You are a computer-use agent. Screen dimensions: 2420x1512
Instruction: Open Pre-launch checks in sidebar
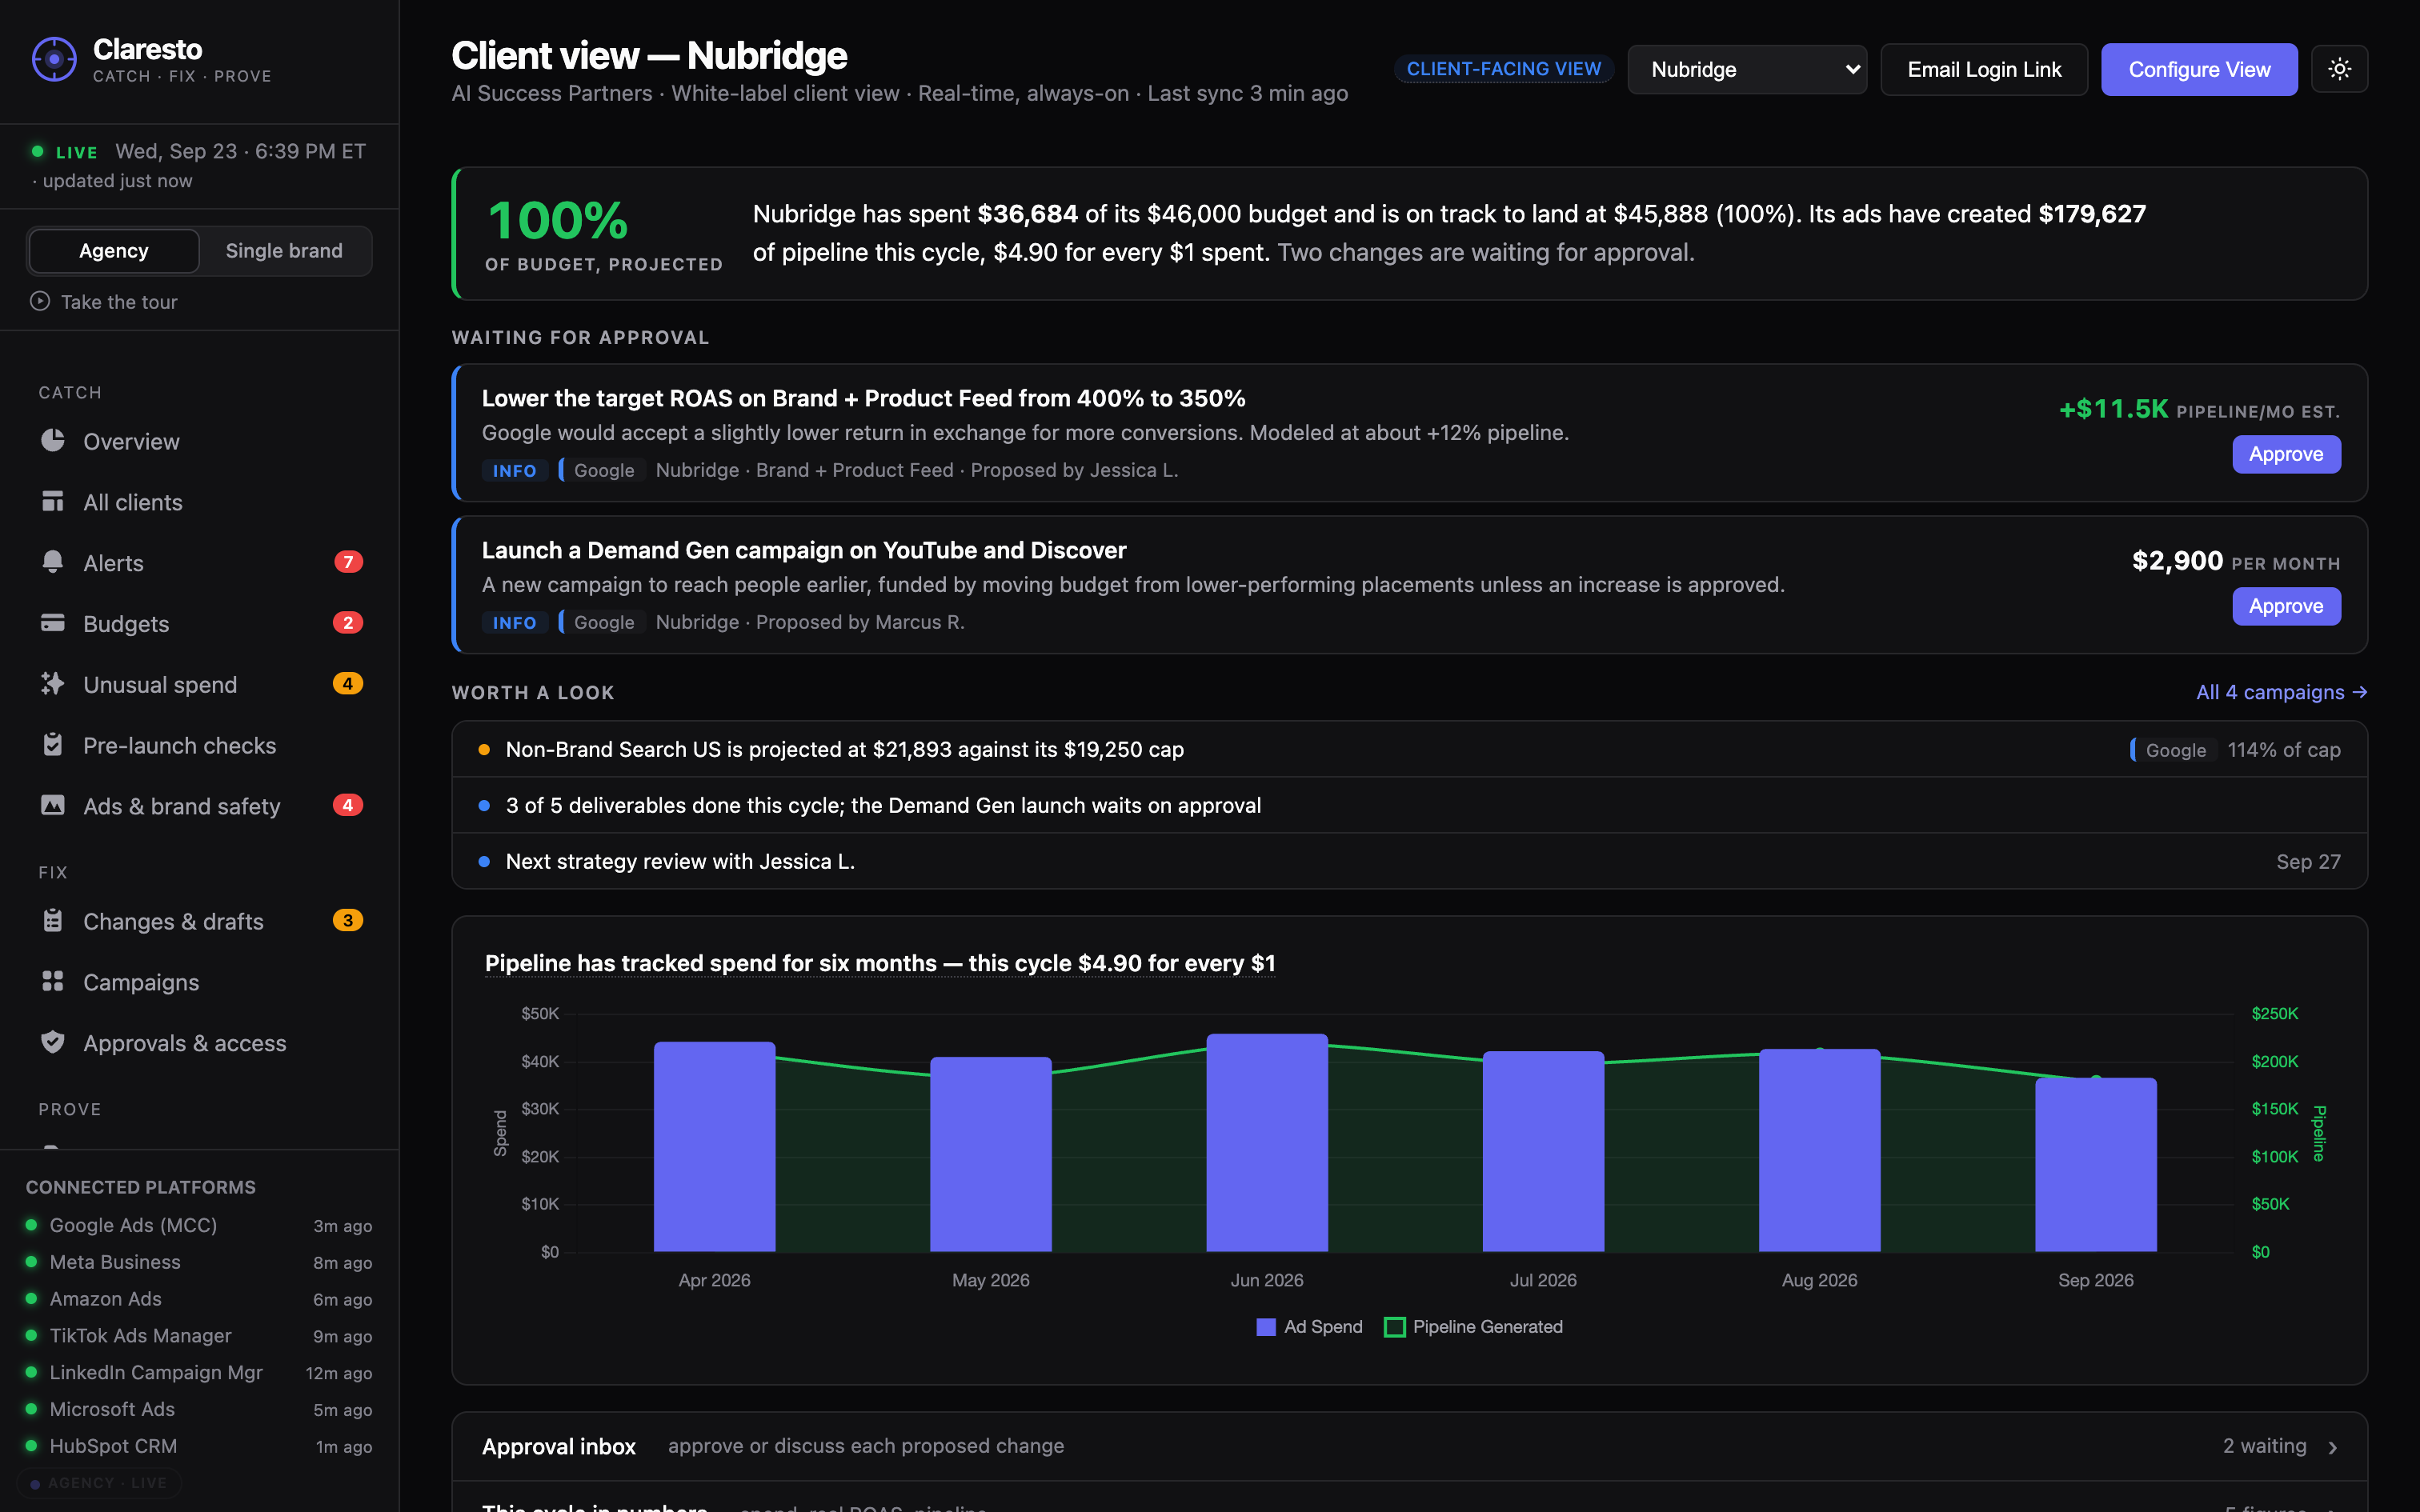click(x=200, y=745)
